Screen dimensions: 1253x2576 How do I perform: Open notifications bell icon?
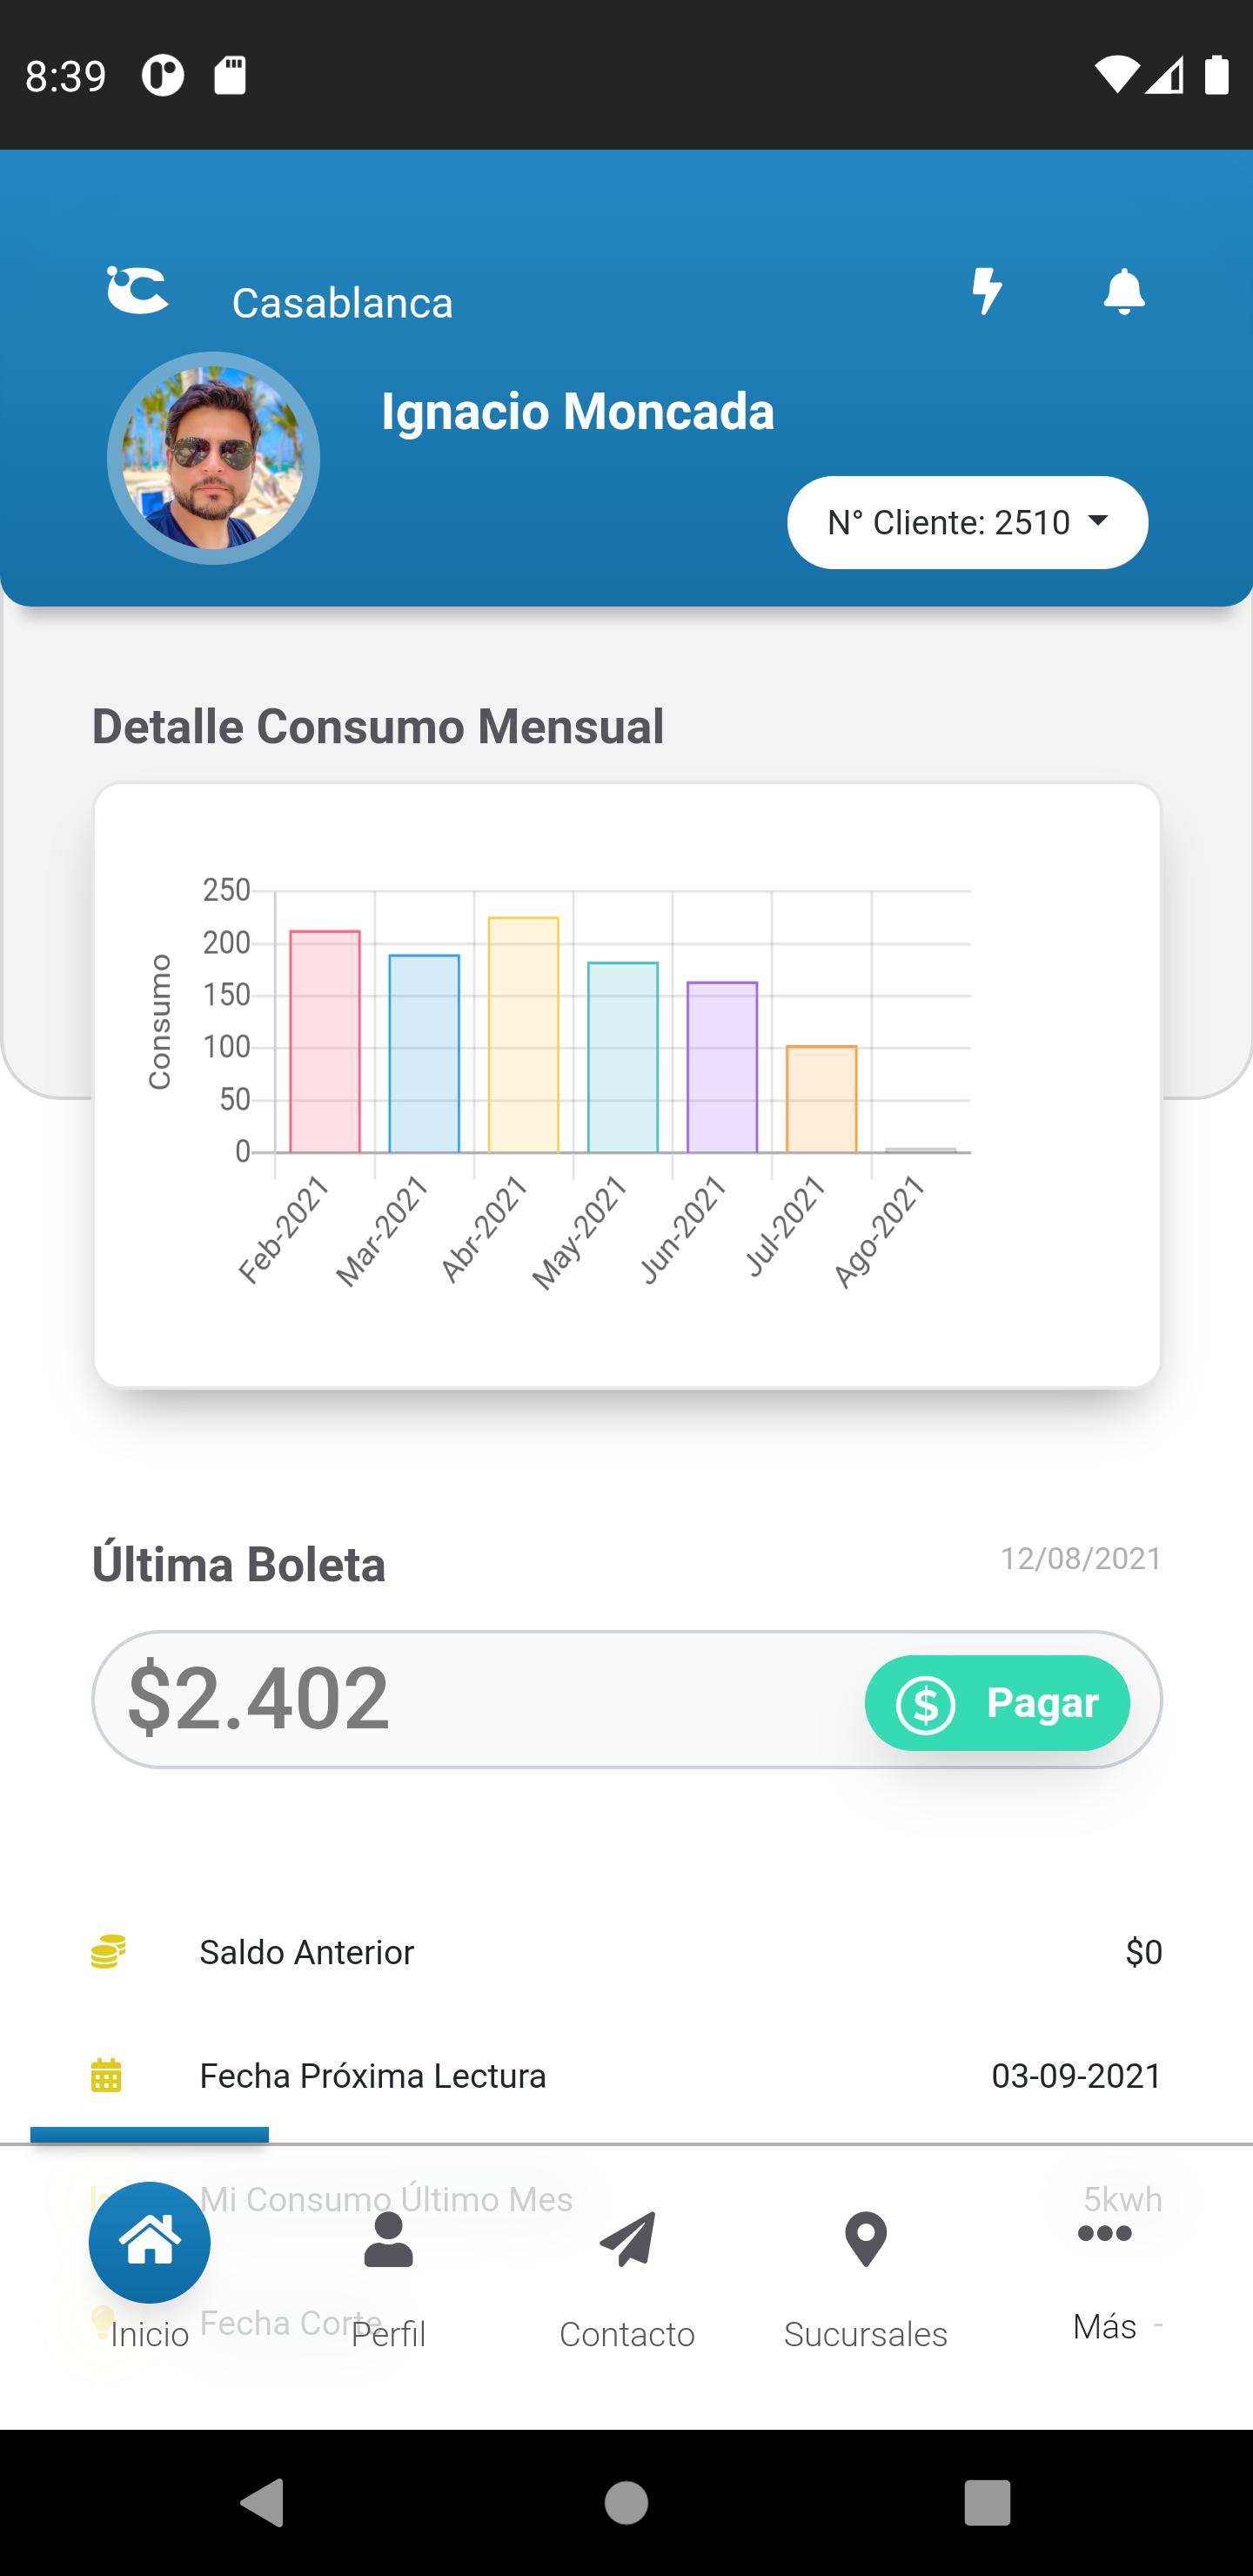[1124, 291]
